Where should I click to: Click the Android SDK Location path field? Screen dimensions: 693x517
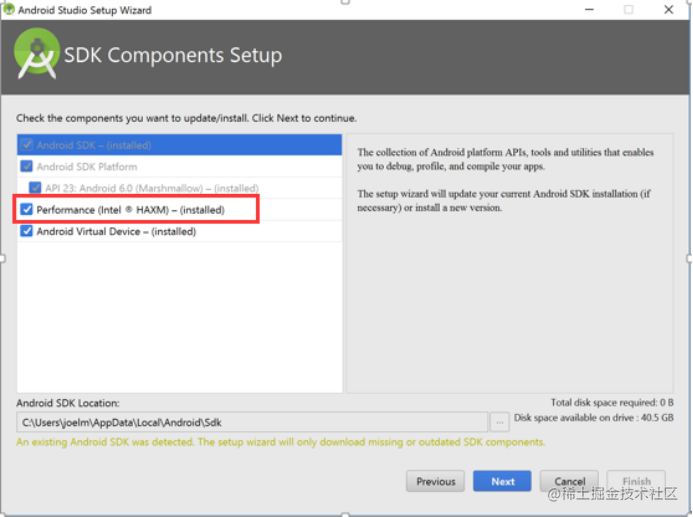click(x=252, y=422)
